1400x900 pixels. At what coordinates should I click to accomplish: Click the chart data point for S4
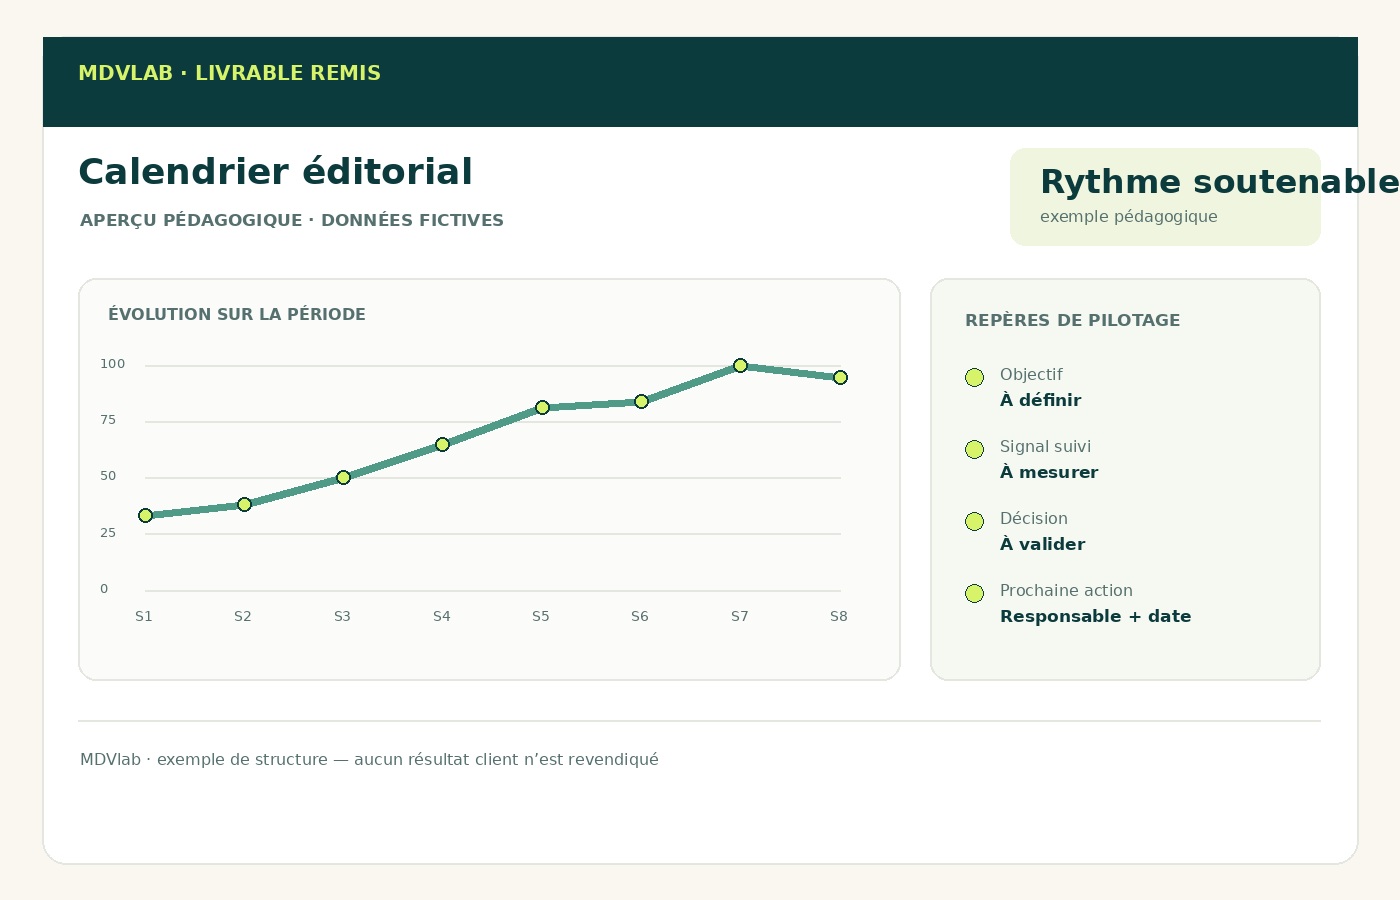click(x=442, y=444)
